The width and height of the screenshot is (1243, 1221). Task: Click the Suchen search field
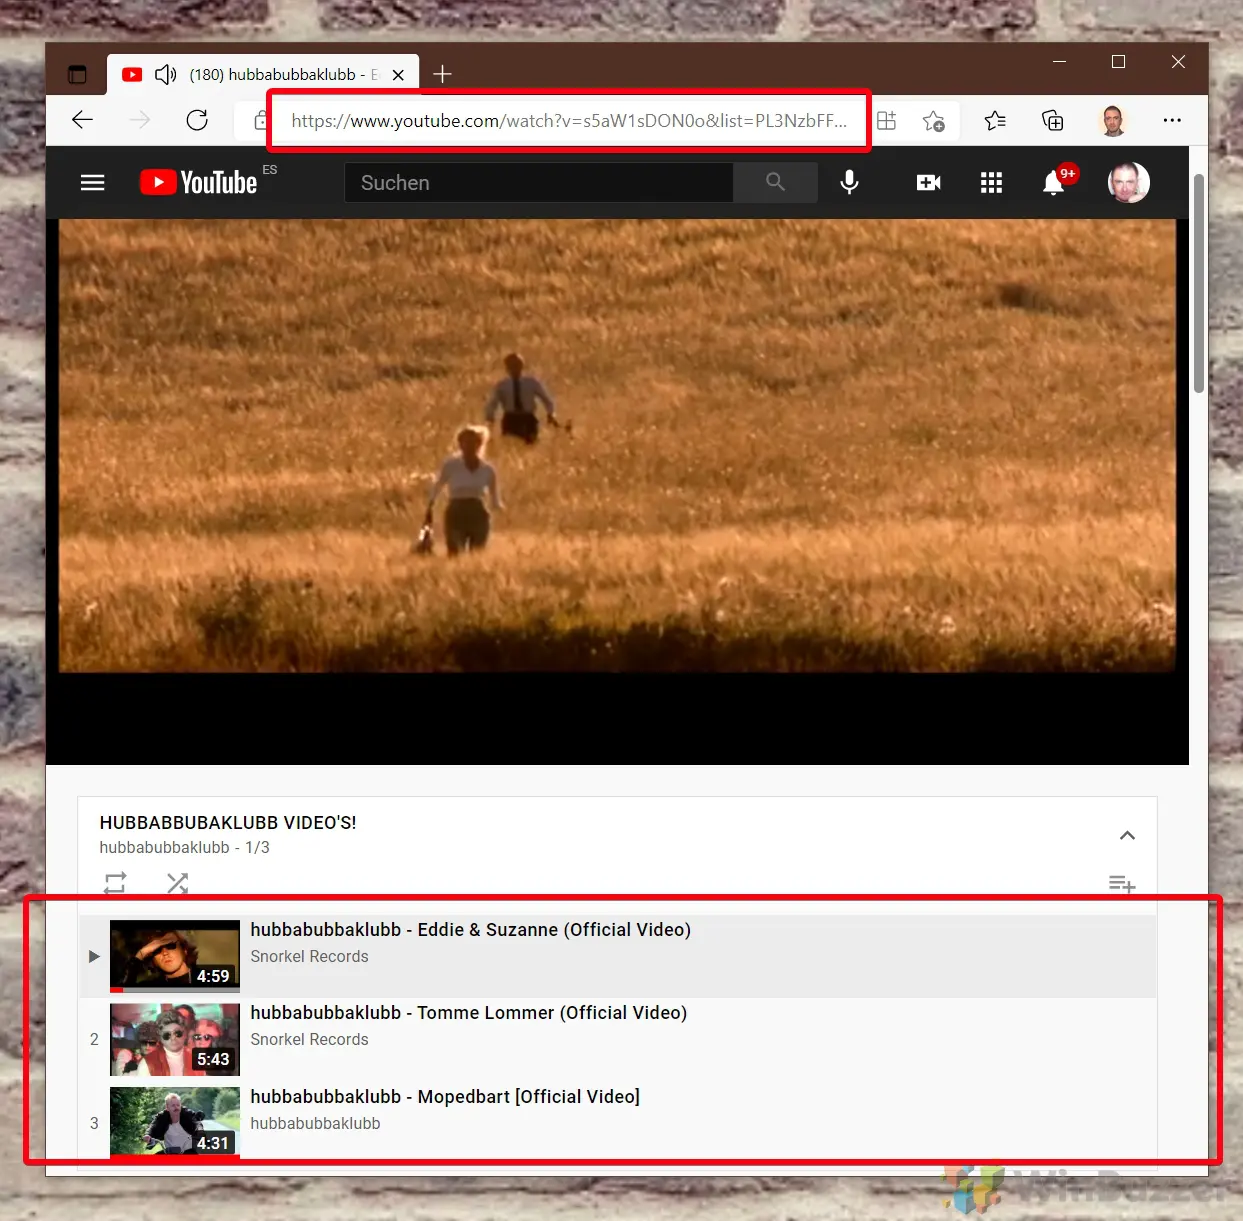coord(539,183)
